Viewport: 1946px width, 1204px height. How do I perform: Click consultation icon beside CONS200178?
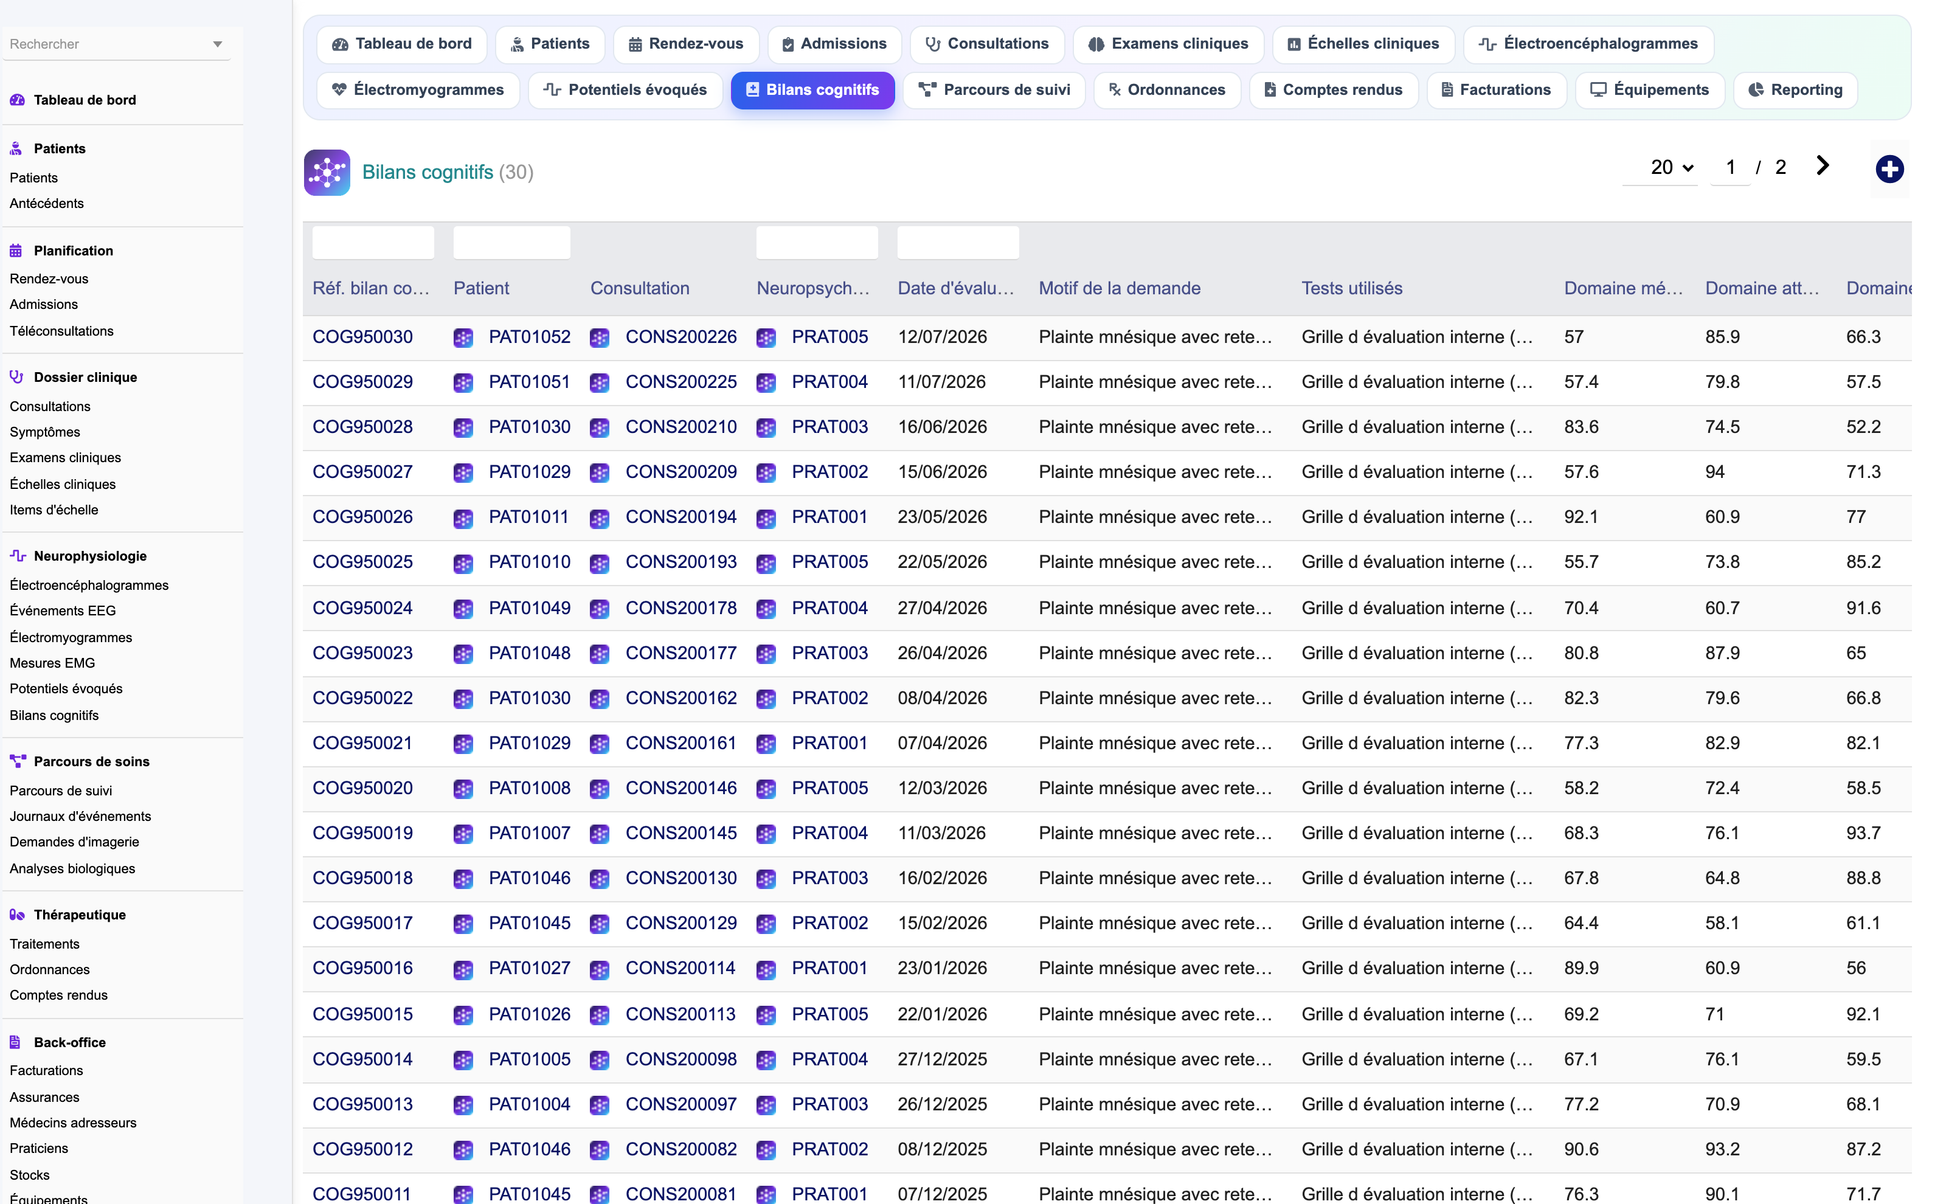pos(600,608)
